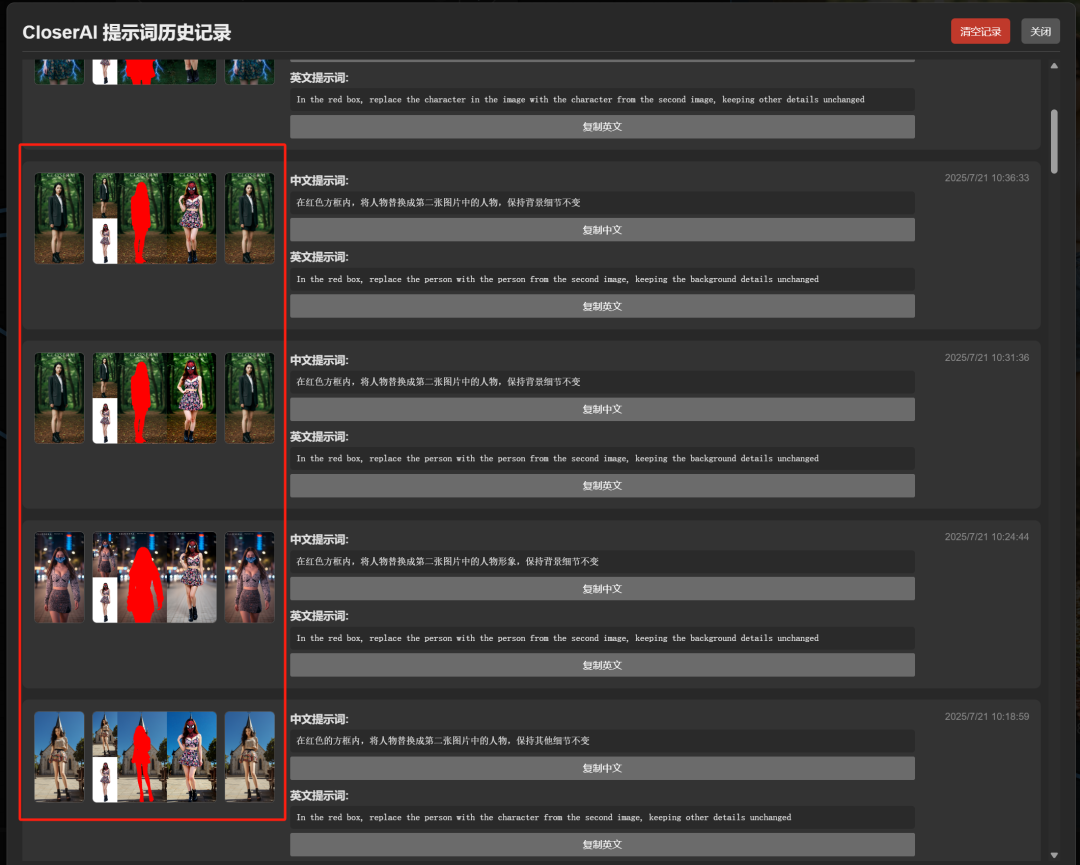This screenshot has height=865, width=1080.
Task: Copy English prompt mentioning 'character in the image'
Action: point(602,127)
